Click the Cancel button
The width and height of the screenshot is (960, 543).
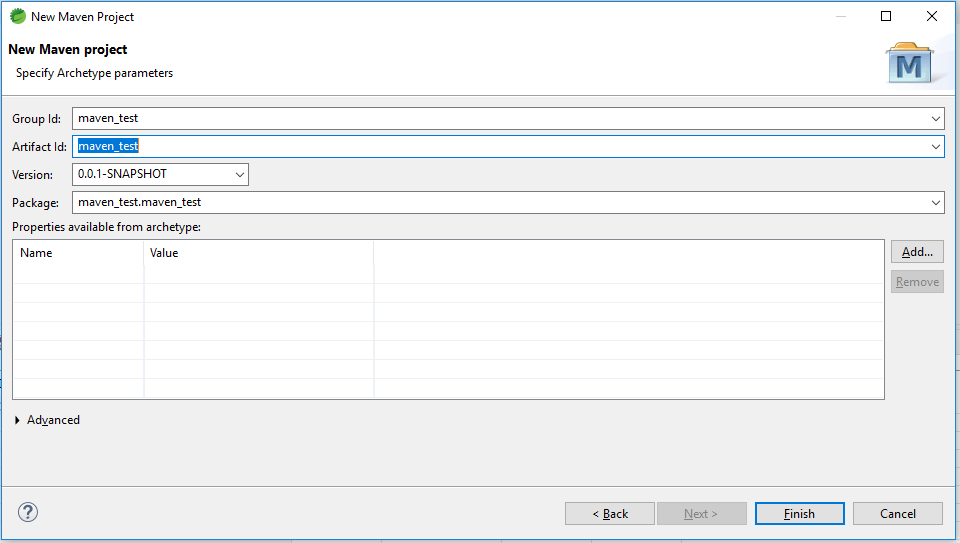(x=898, y=514)
